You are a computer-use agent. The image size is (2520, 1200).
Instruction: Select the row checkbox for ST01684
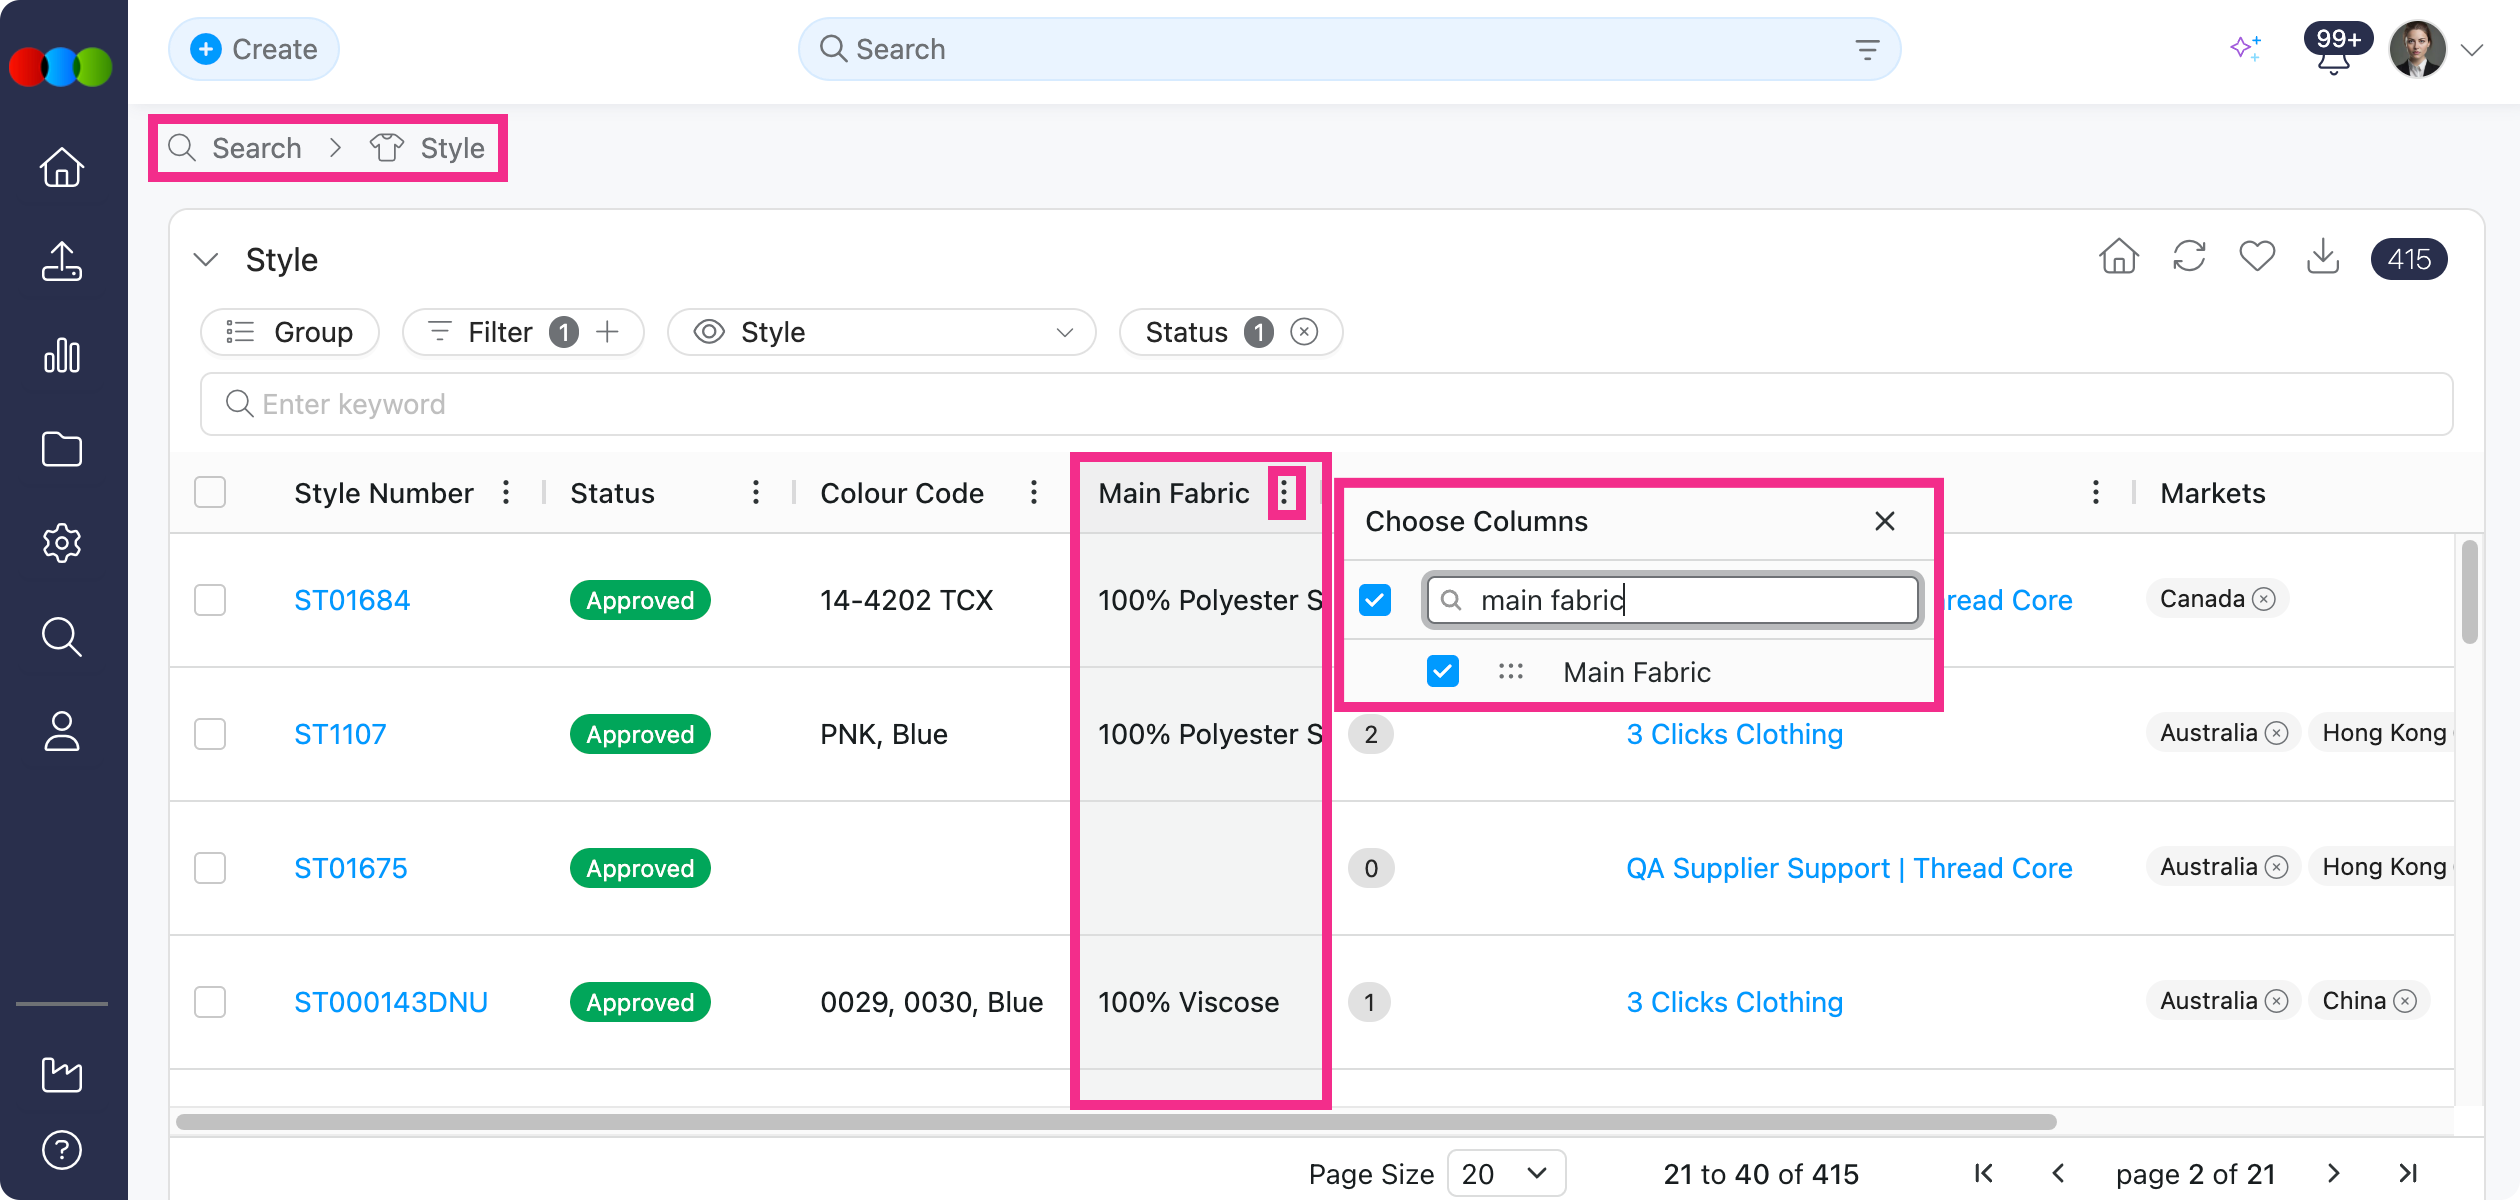[x=210, y=600]
